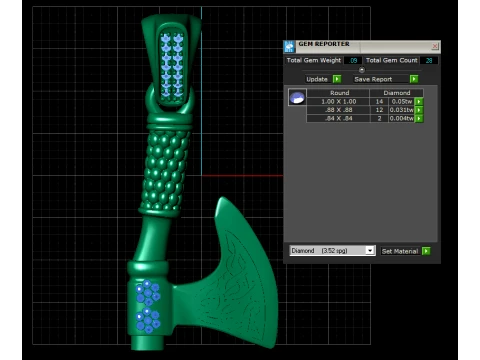
Task: Click the scaled grip of the handle
Action: (166, 170)
